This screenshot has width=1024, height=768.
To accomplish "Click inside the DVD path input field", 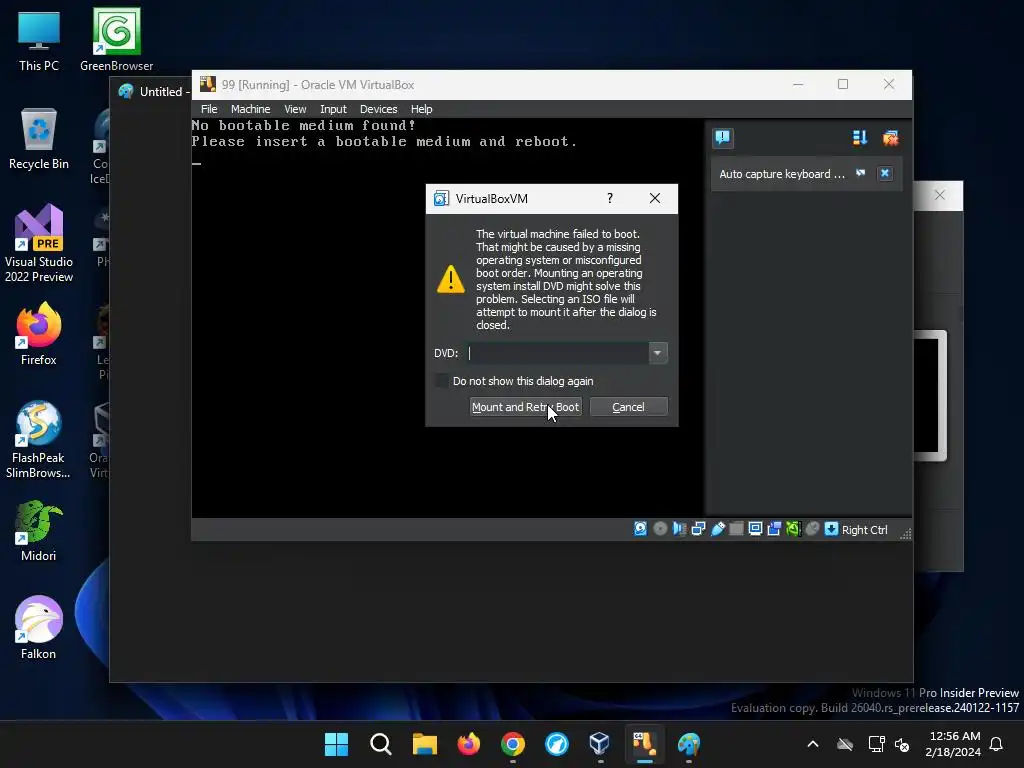I will coord(558,353).
